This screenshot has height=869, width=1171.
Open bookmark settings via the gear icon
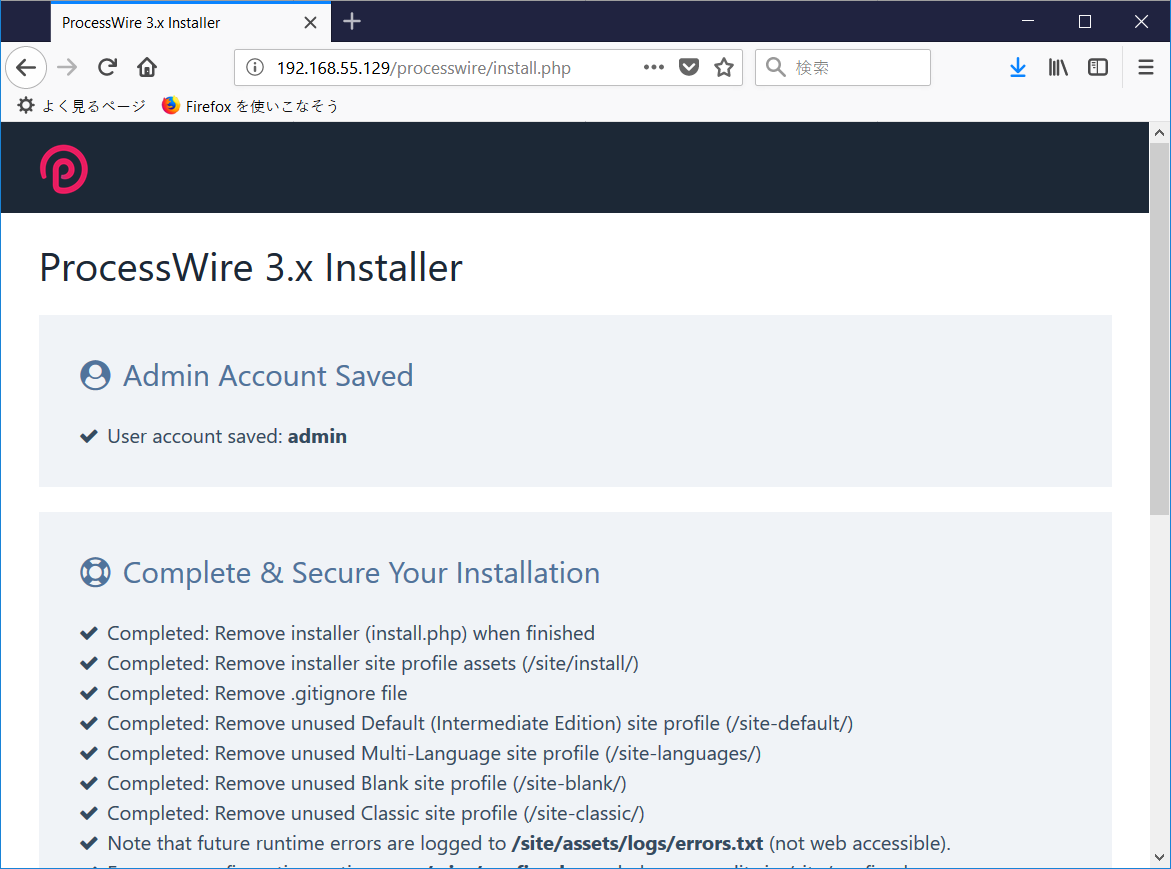[26, 105]
